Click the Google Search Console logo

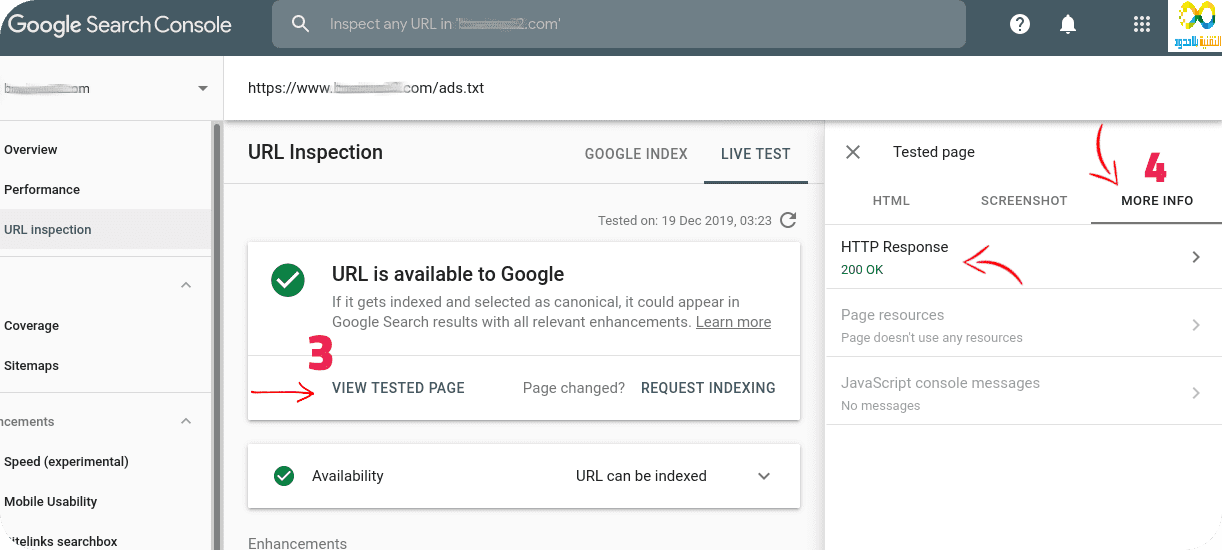click(119, 26)
